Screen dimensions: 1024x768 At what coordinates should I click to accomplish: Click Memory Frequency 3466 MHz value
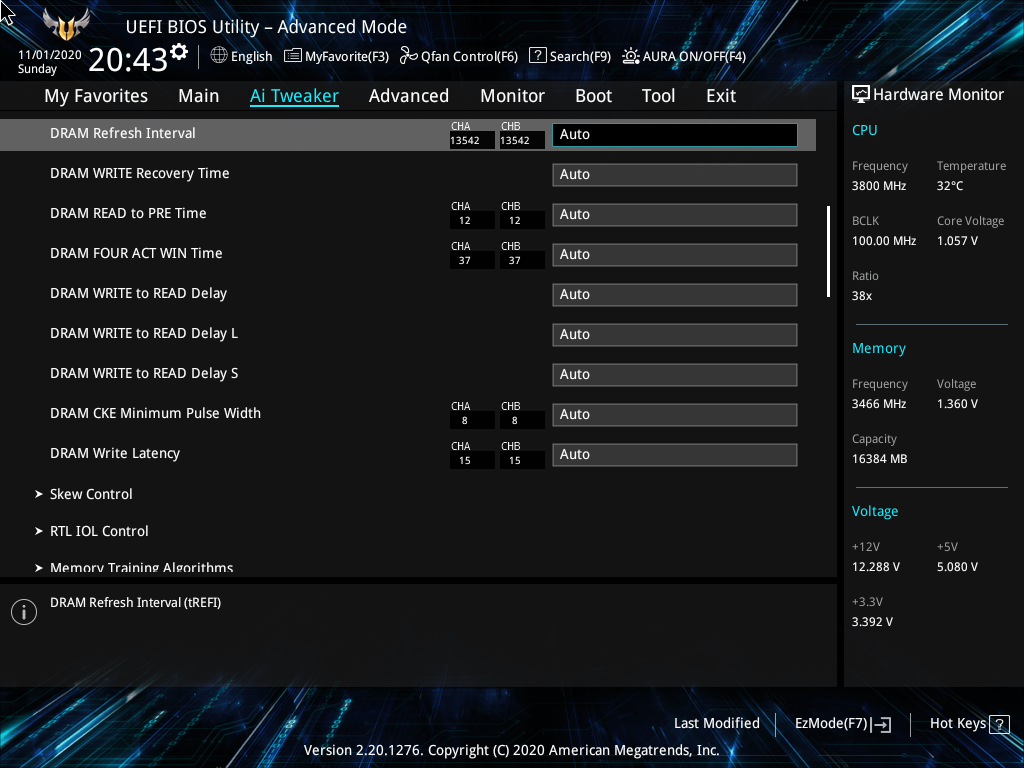(x=879, y=404)
